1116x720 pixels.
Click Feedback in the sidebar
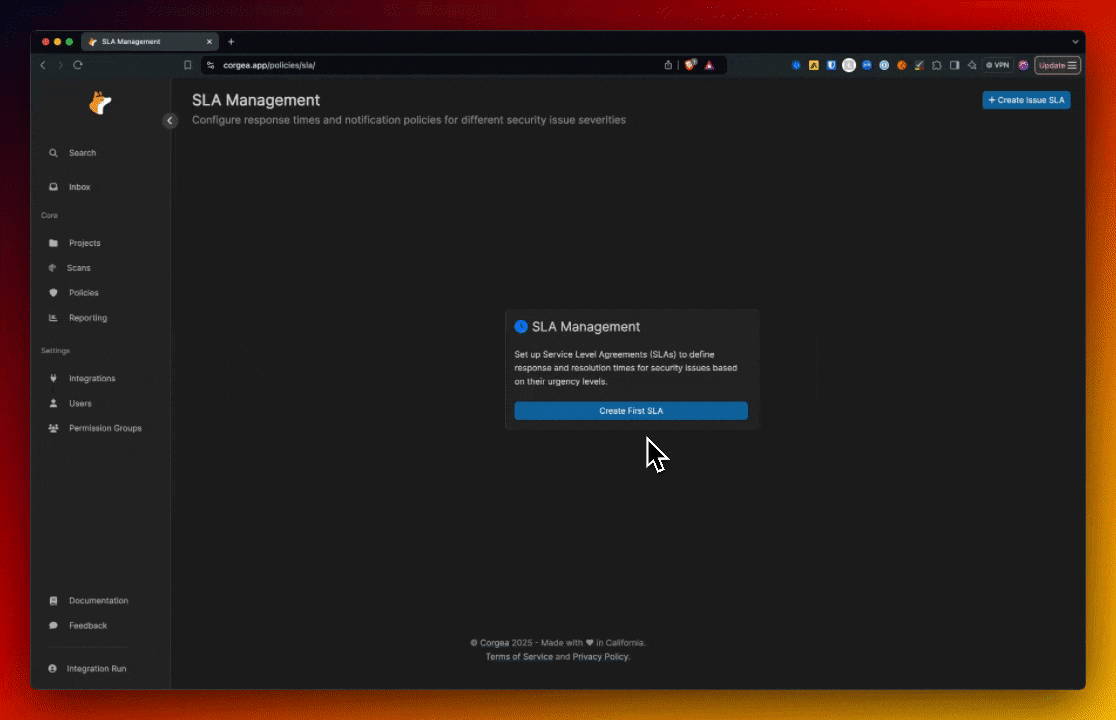click(x=87, y=626)
